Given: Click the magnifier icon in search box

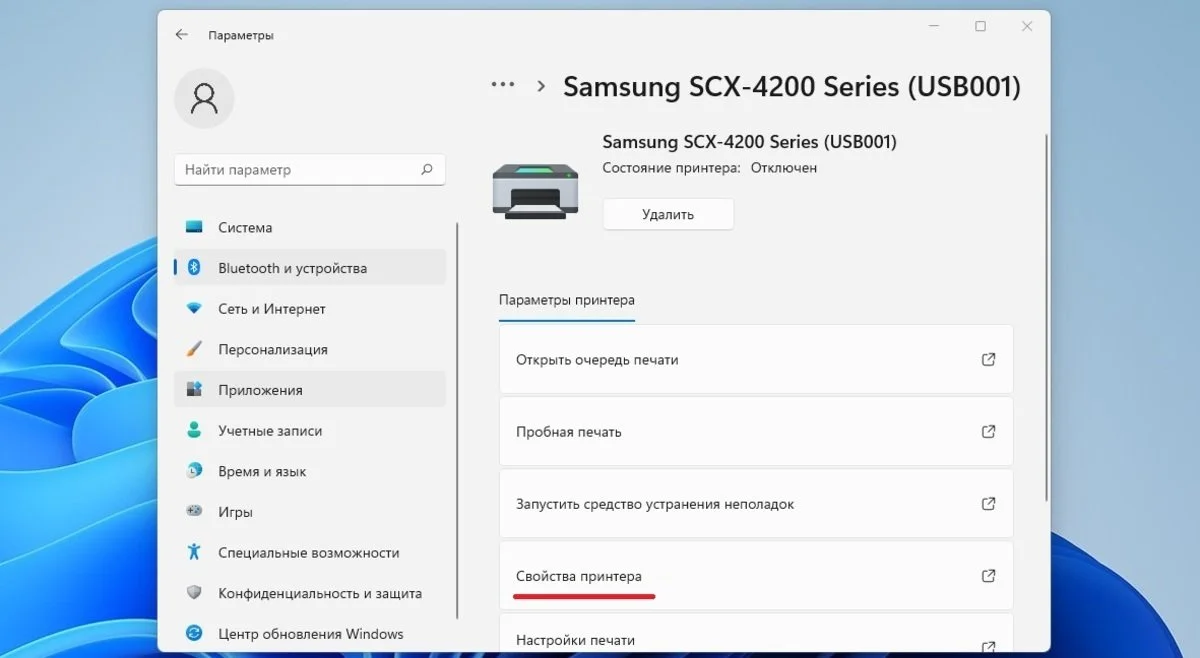Looking at the screenshot, I should pyautogui.click(x=427, y=170).
